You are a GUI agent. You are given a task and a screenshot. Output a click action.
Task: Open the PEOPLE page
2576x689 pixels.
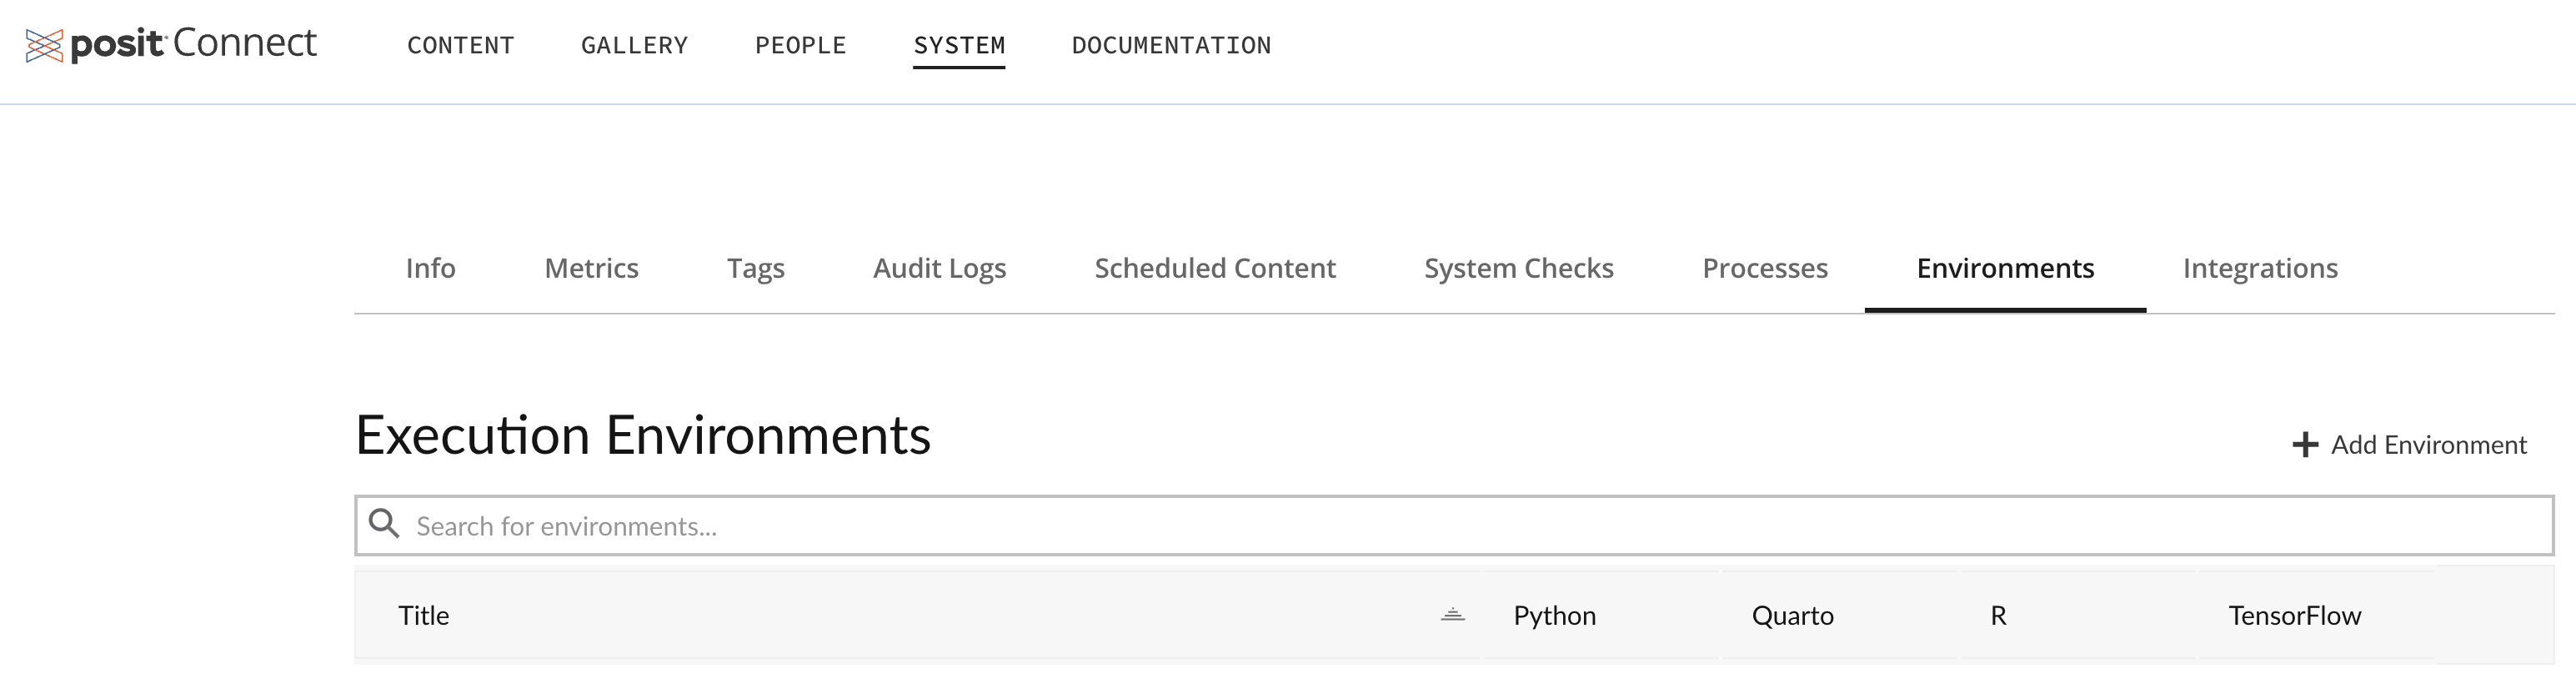click(x=800, y=45)
